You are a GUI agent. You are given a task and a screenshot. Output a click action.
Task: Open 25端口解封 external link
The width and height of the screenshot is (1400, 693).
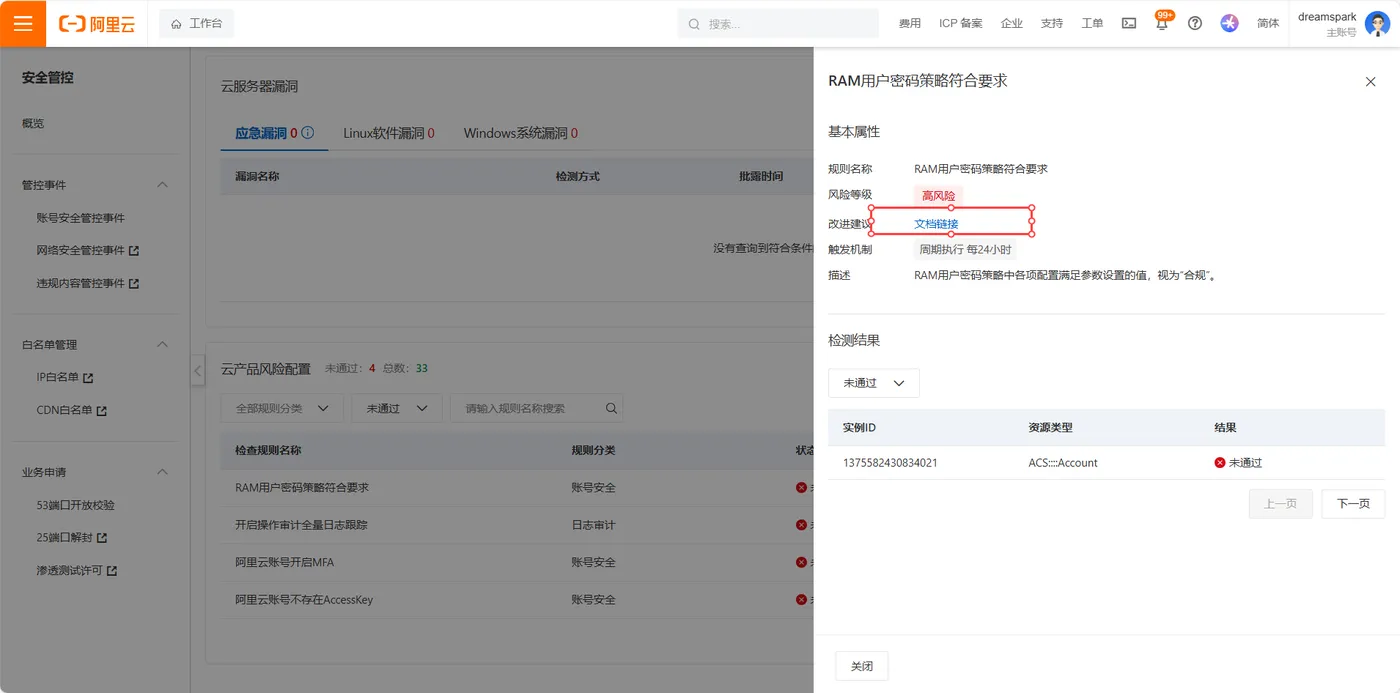[72, 538]
